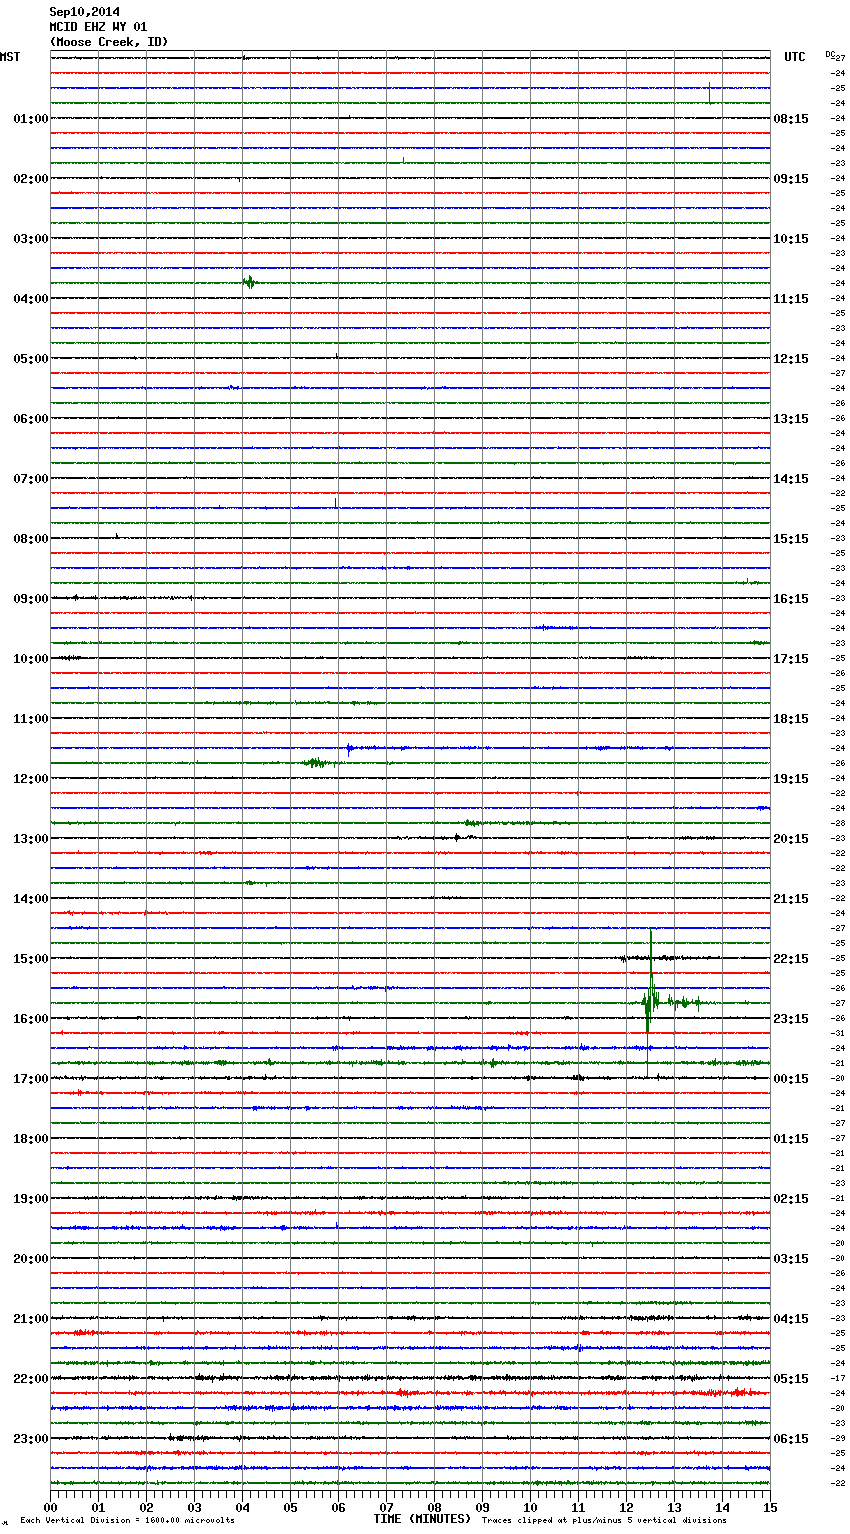Click the date text Sep10,2014
This screenshot has width=850, height=1534.
click(x=85, y=12)
